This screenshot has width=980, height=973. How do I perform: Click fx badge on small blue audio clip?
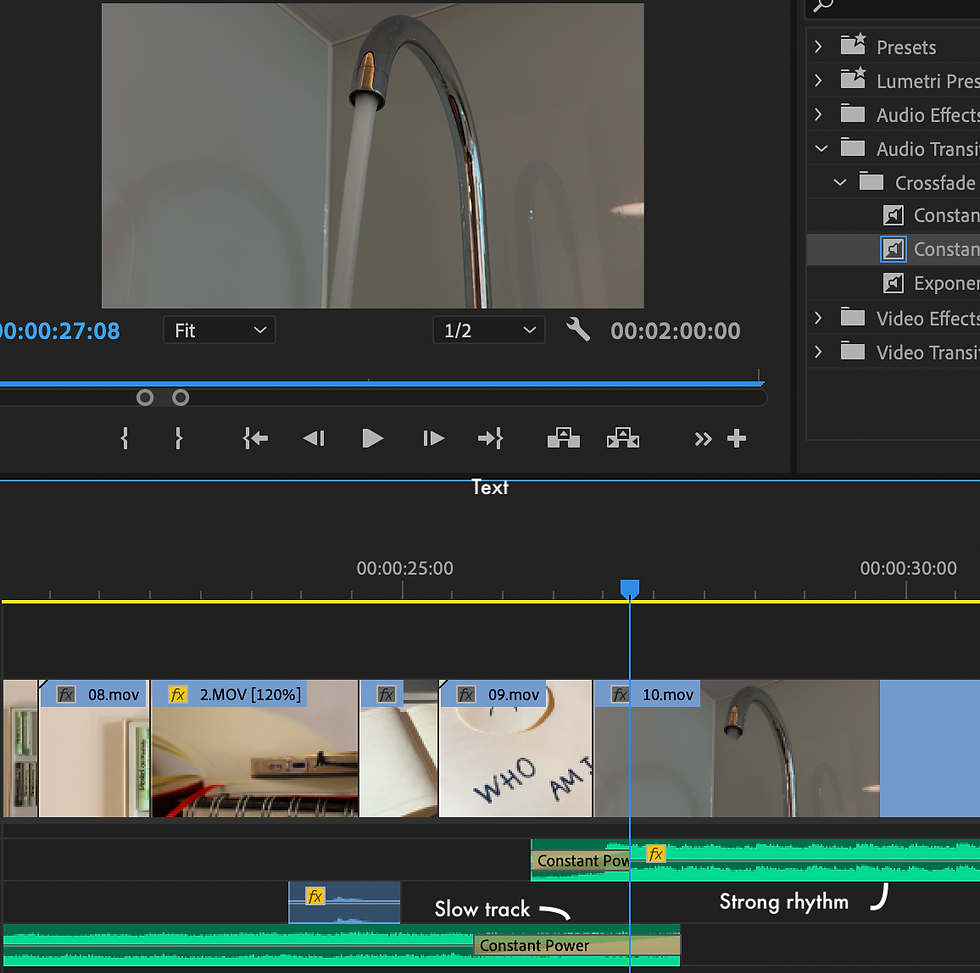[315, 896]
